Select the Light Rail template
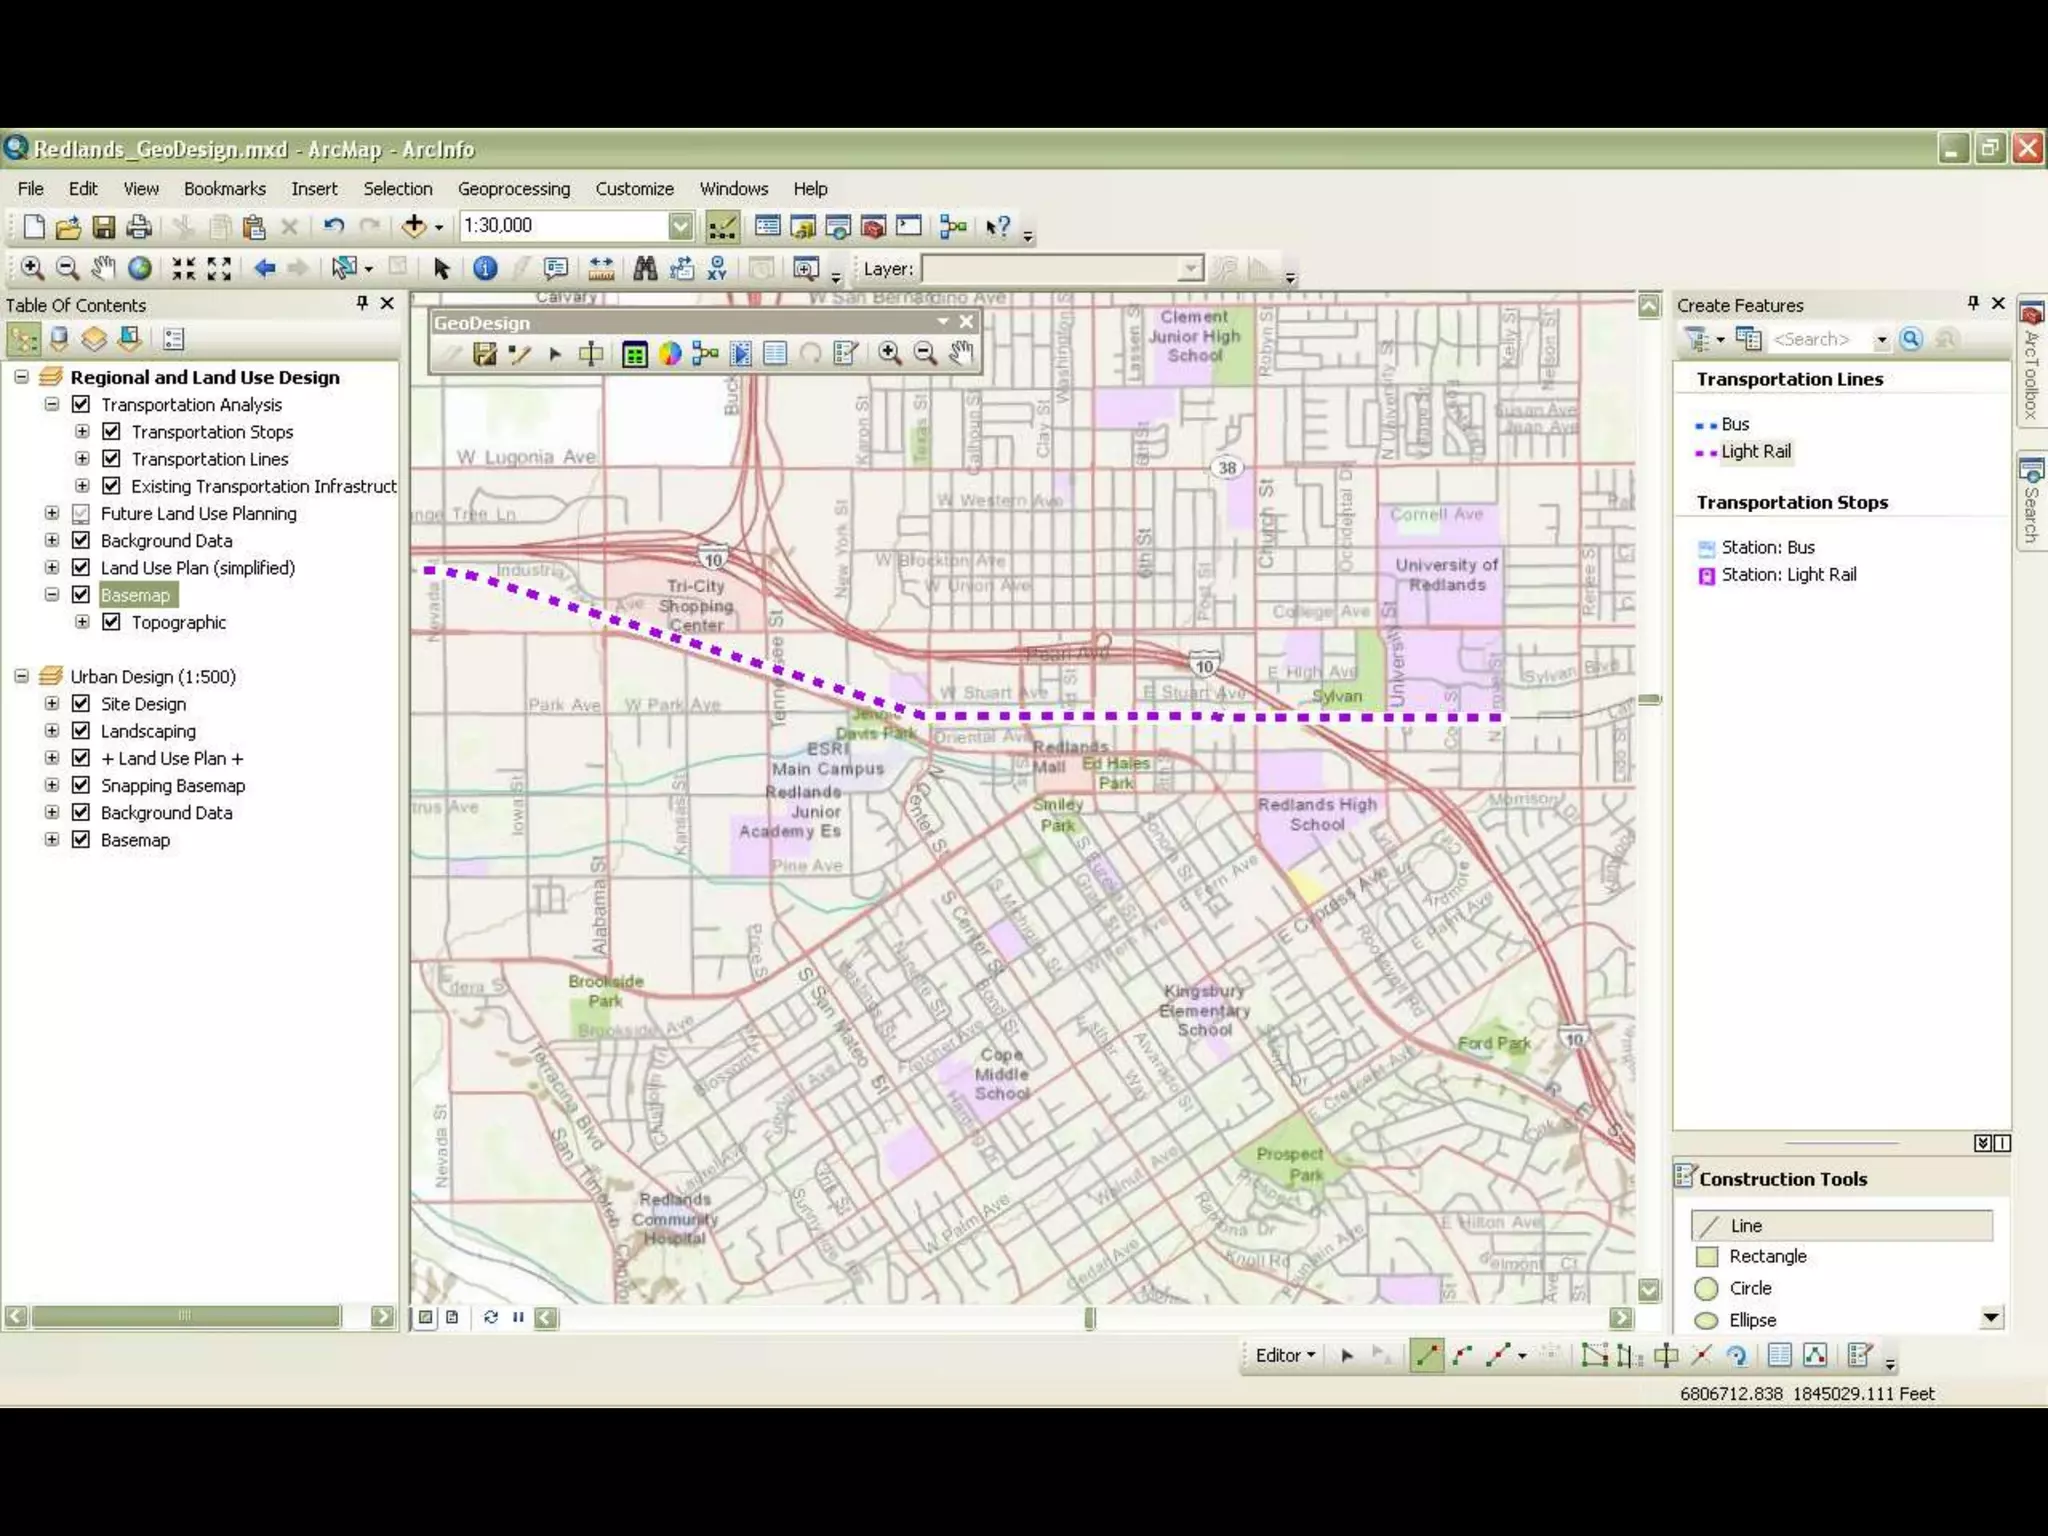Viewport: 2048px width, 1536px height. [1755, 452]
